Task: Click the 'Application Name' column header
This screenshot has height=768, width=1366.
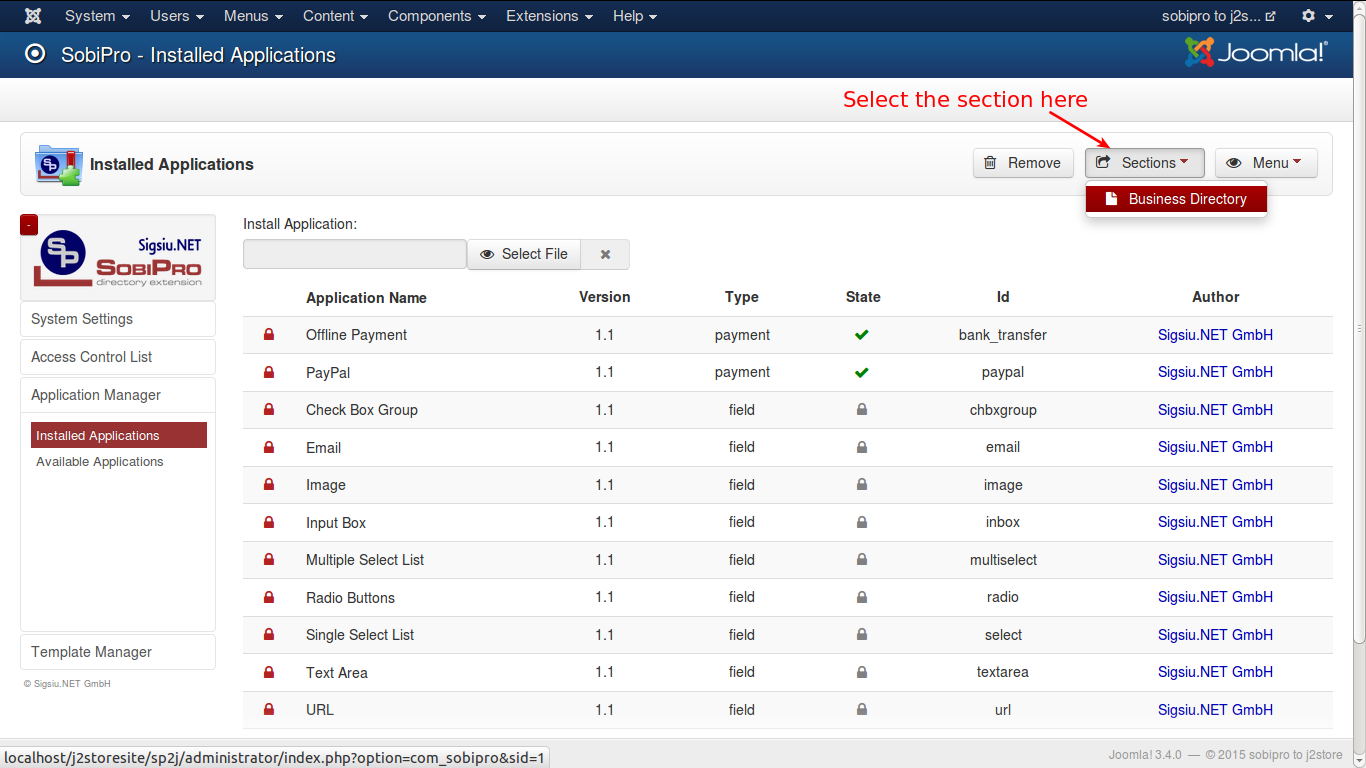Action: tap(366, 298)
